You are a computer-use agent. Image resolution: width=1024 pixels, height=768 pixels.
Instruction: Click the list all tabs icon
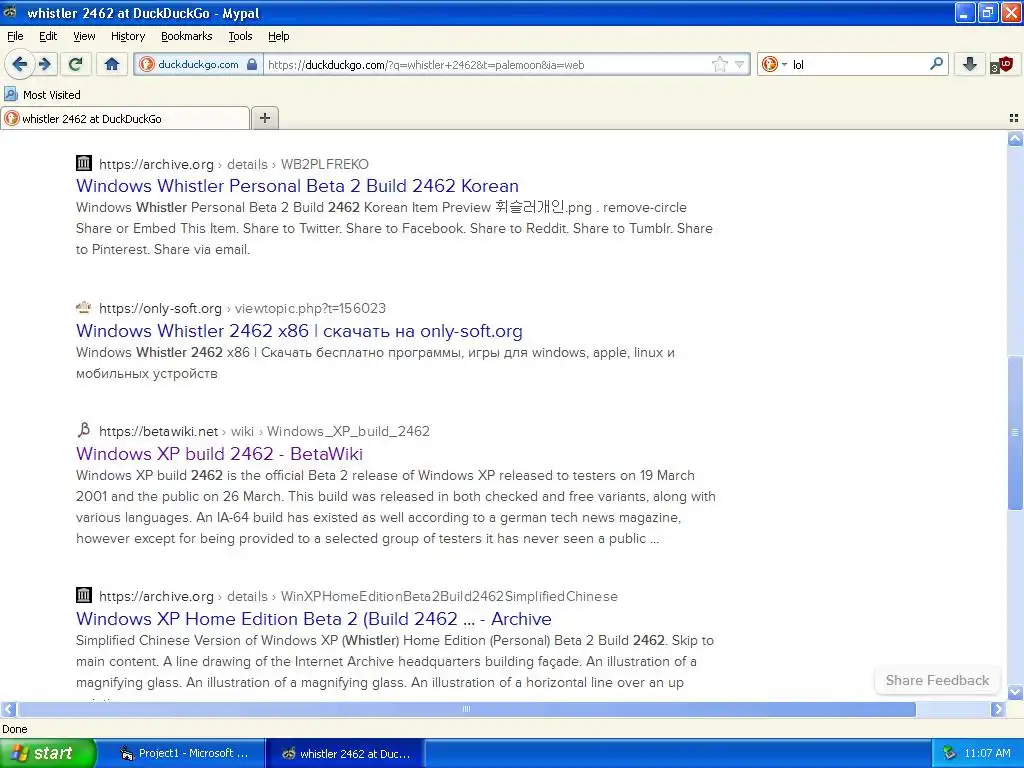[x=1014, y=118]
